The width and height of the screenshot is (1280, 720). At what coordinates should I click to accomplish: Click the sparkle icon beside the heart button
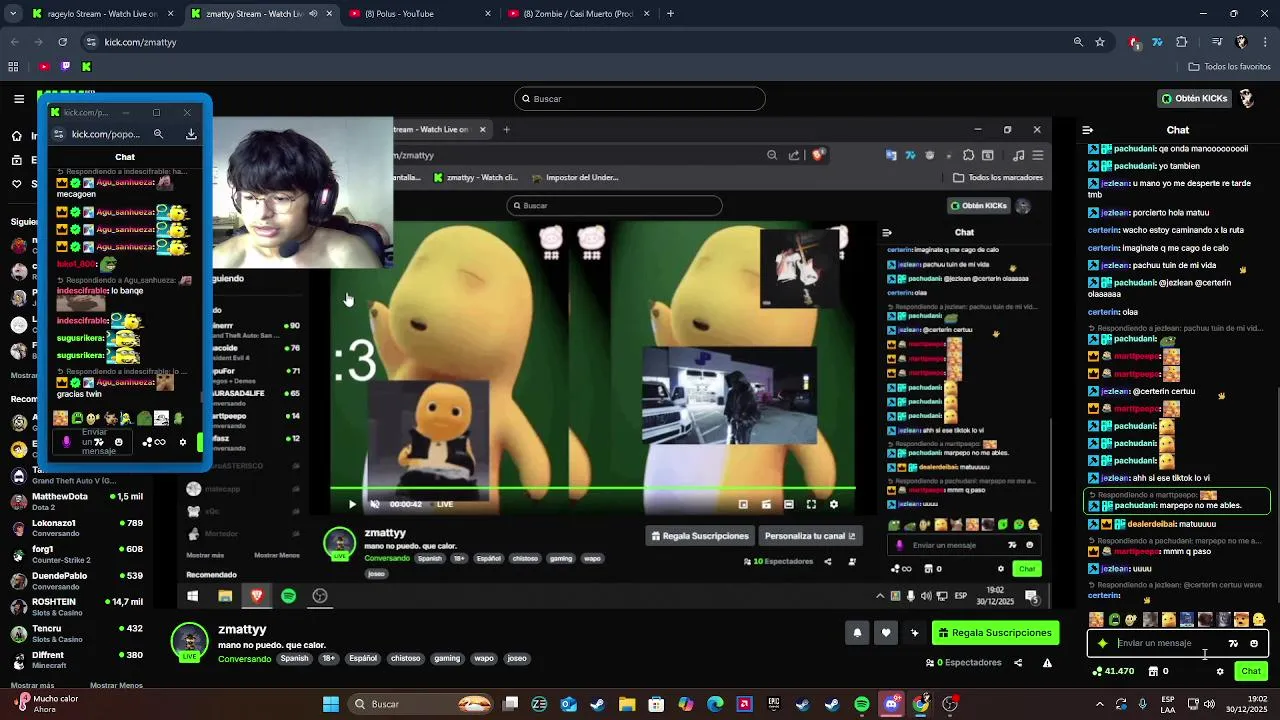914,633
